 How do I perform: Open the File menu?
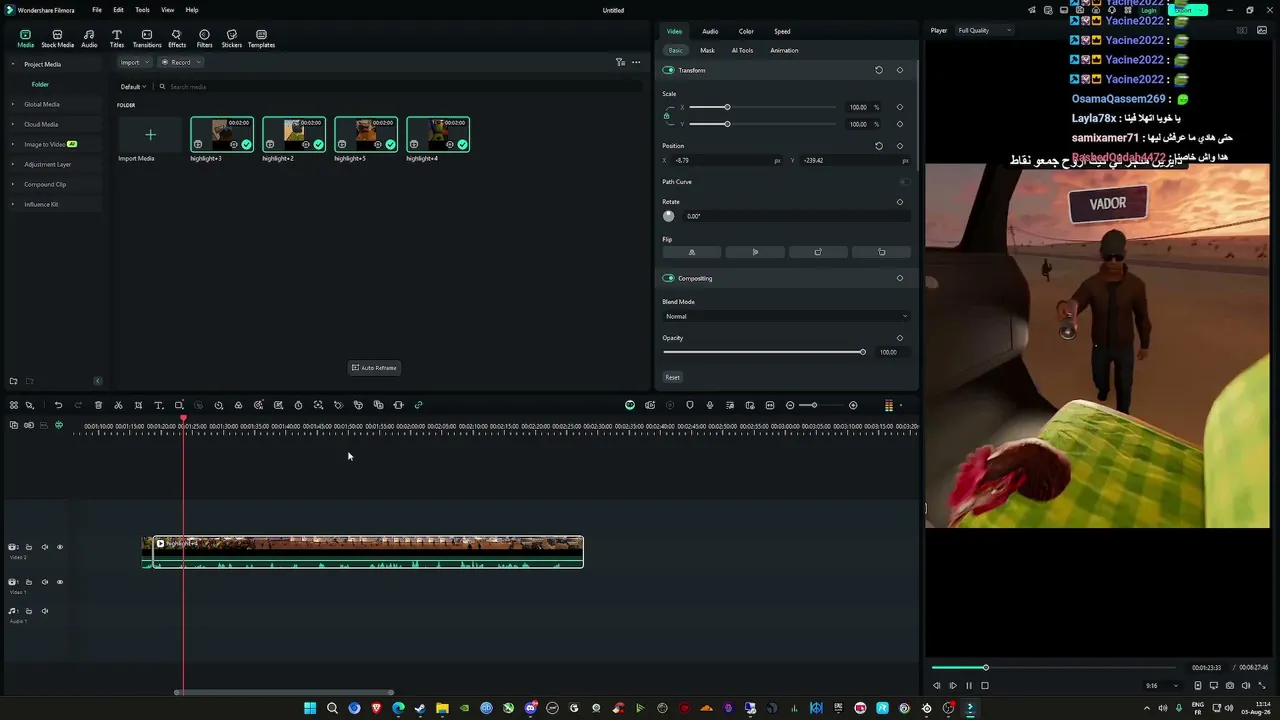coord(97,10)
